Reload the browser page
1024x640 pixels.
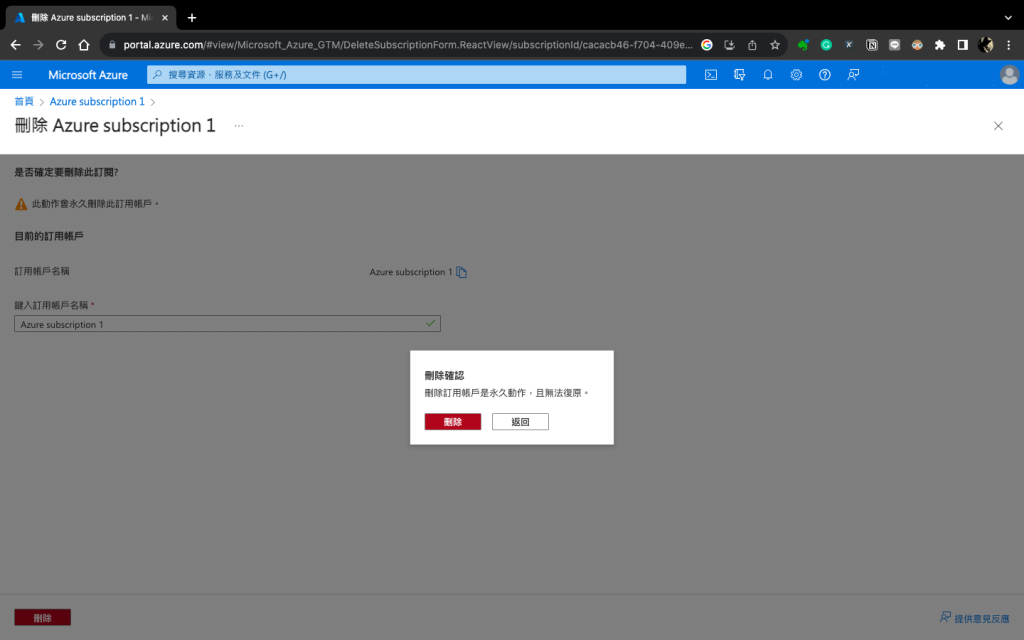(61, 45)
